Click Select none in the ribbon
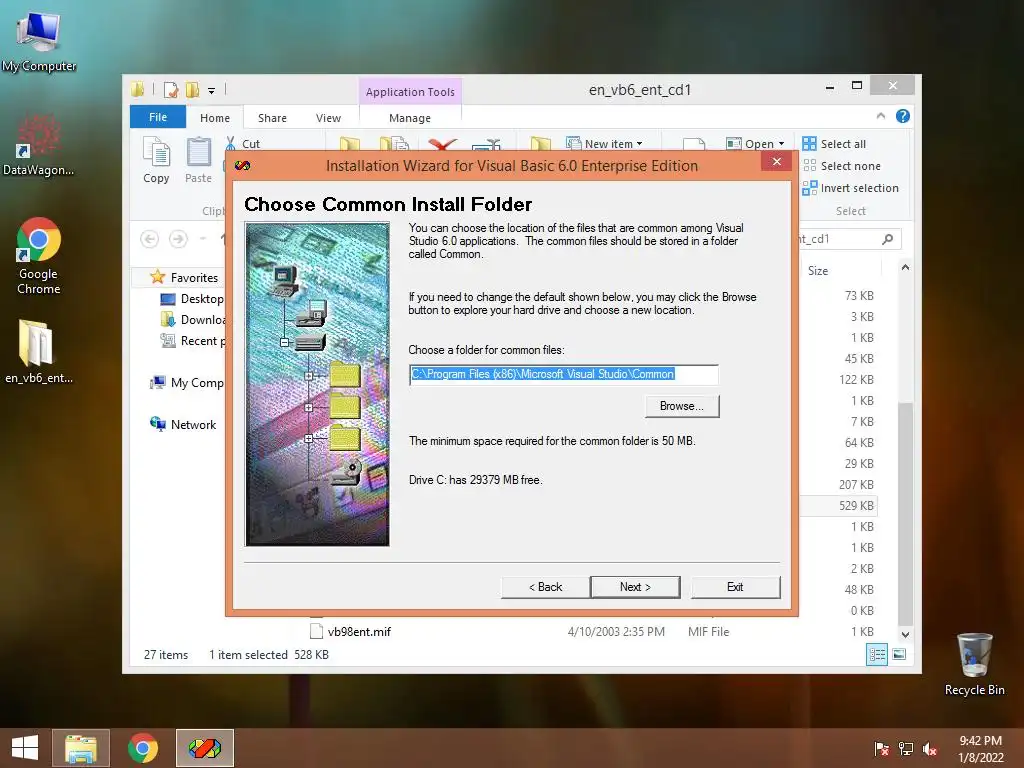 click(x=841, y=166)
